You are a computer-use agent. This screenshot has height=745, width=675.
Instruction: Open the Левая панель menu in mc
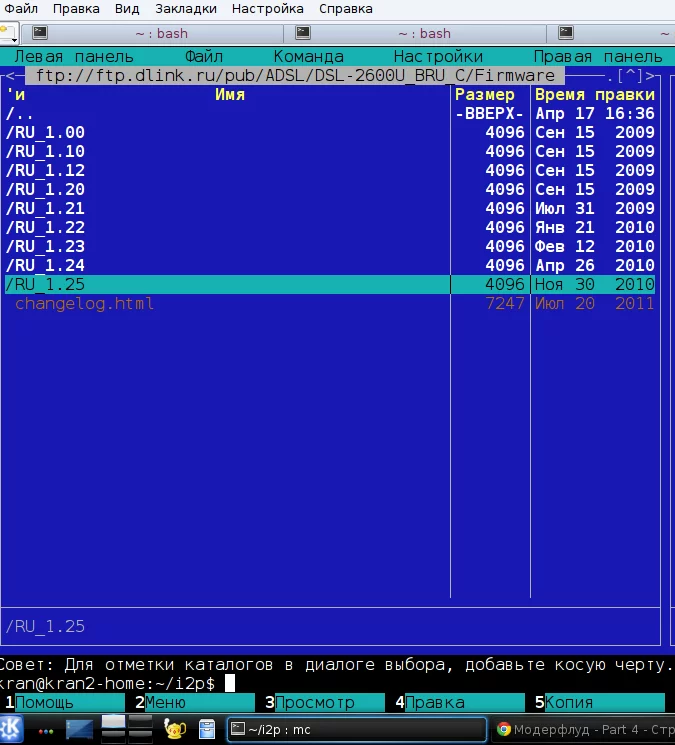click(74, 57)
